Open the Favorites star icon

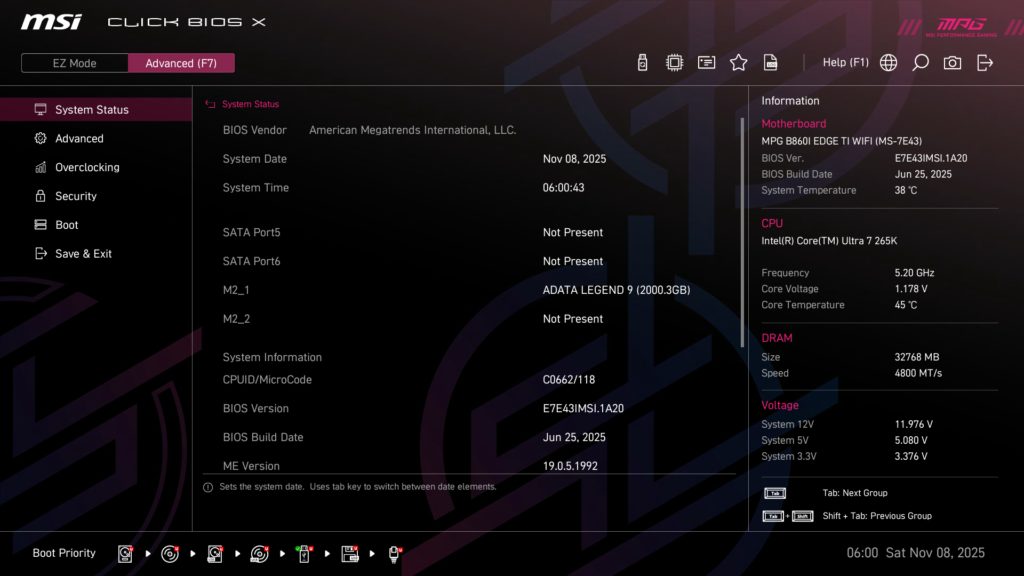(738, 61)
